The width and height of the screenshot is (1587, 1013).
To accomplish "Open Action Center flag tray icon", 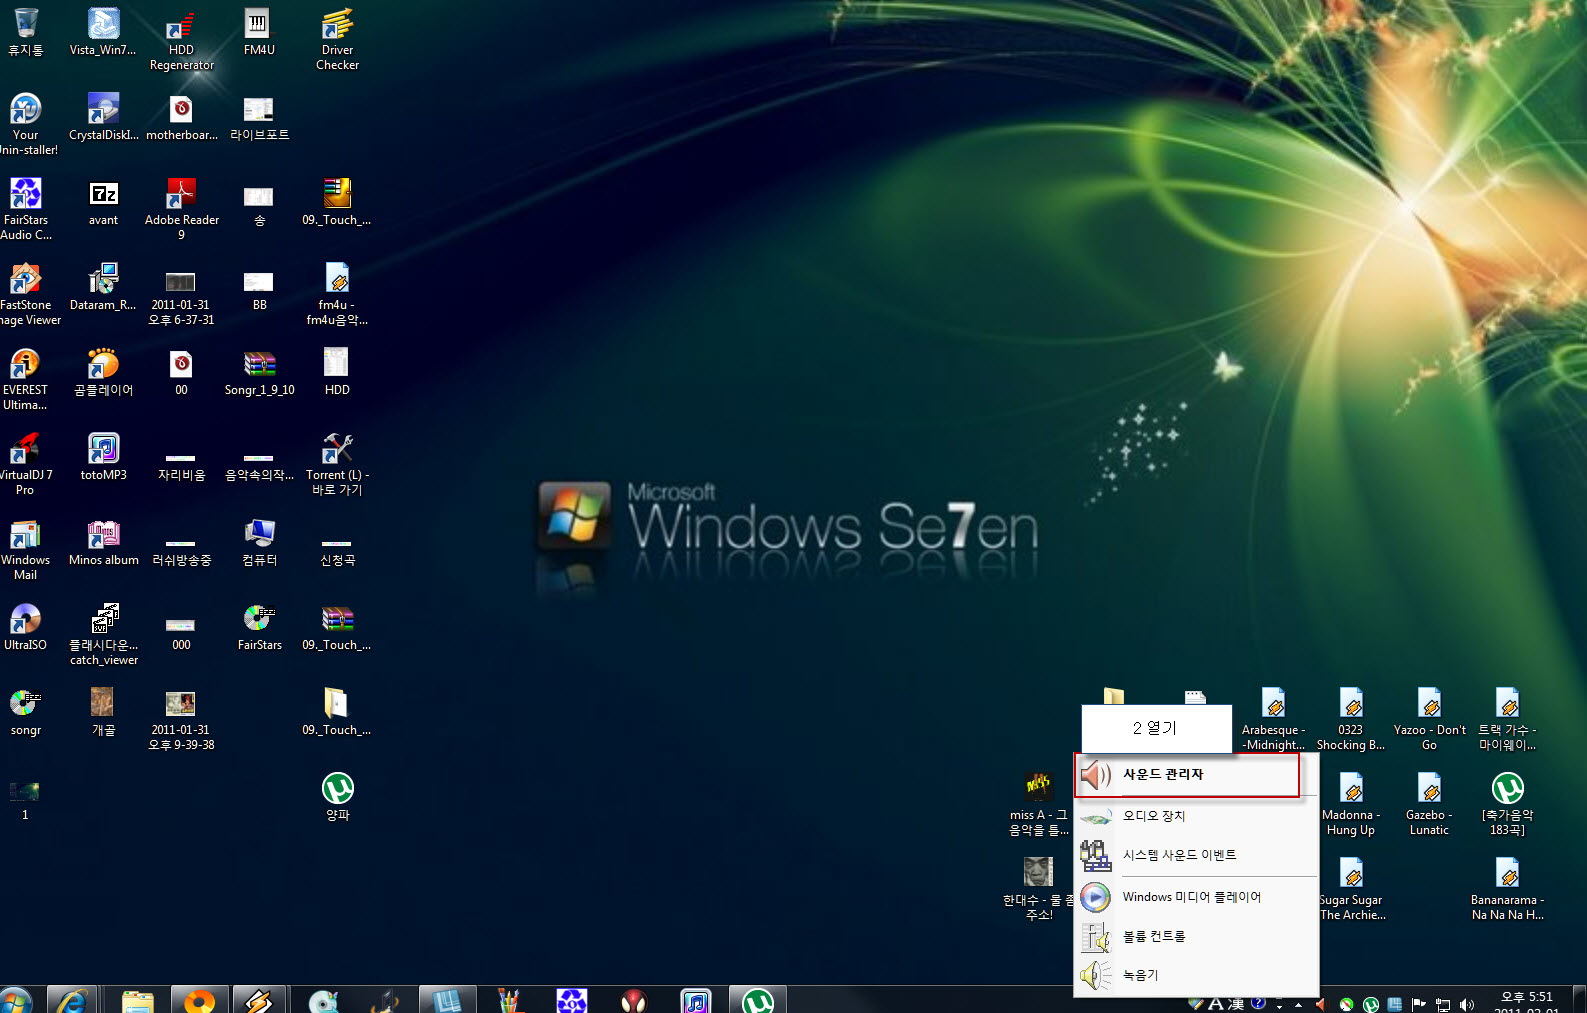I will 1418,1005.
